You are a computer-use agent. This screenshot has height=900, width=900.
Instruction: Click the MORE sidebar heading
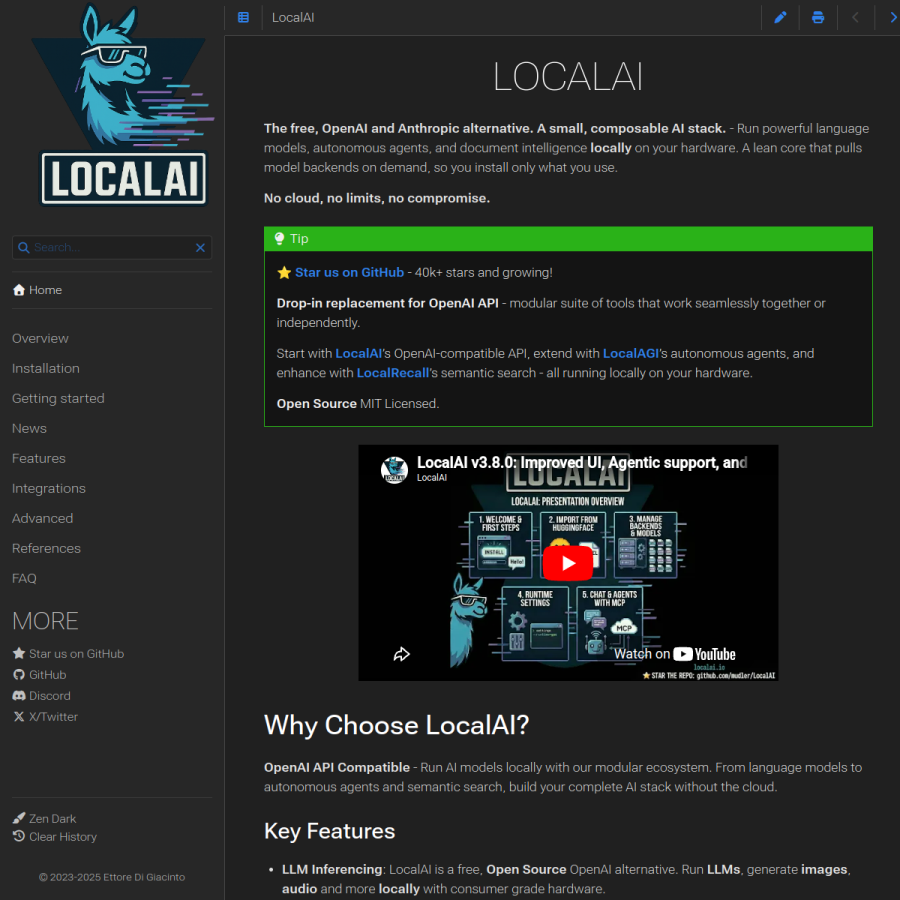pyautogui.click(x=45, y=621)
